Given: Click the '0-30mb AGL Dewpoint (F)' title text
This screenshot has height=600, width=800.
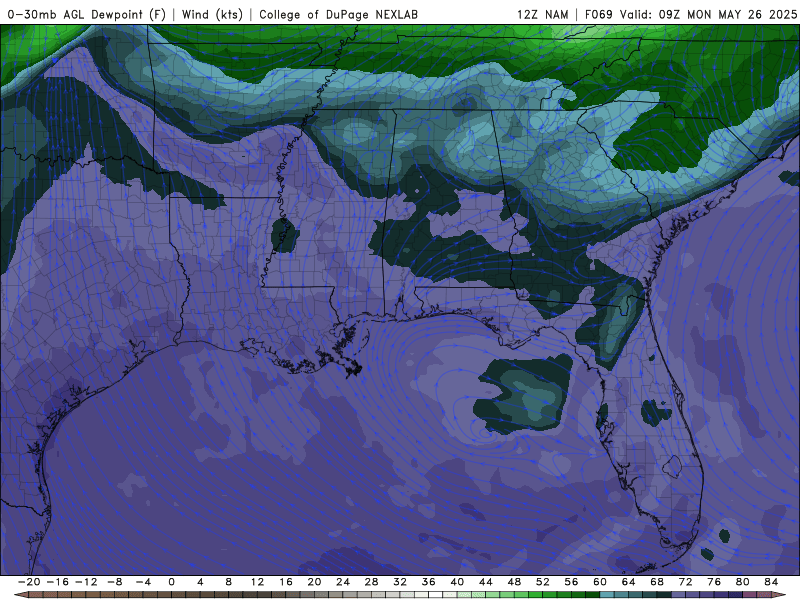Looking at the screenshot, I should pos(87,14).
